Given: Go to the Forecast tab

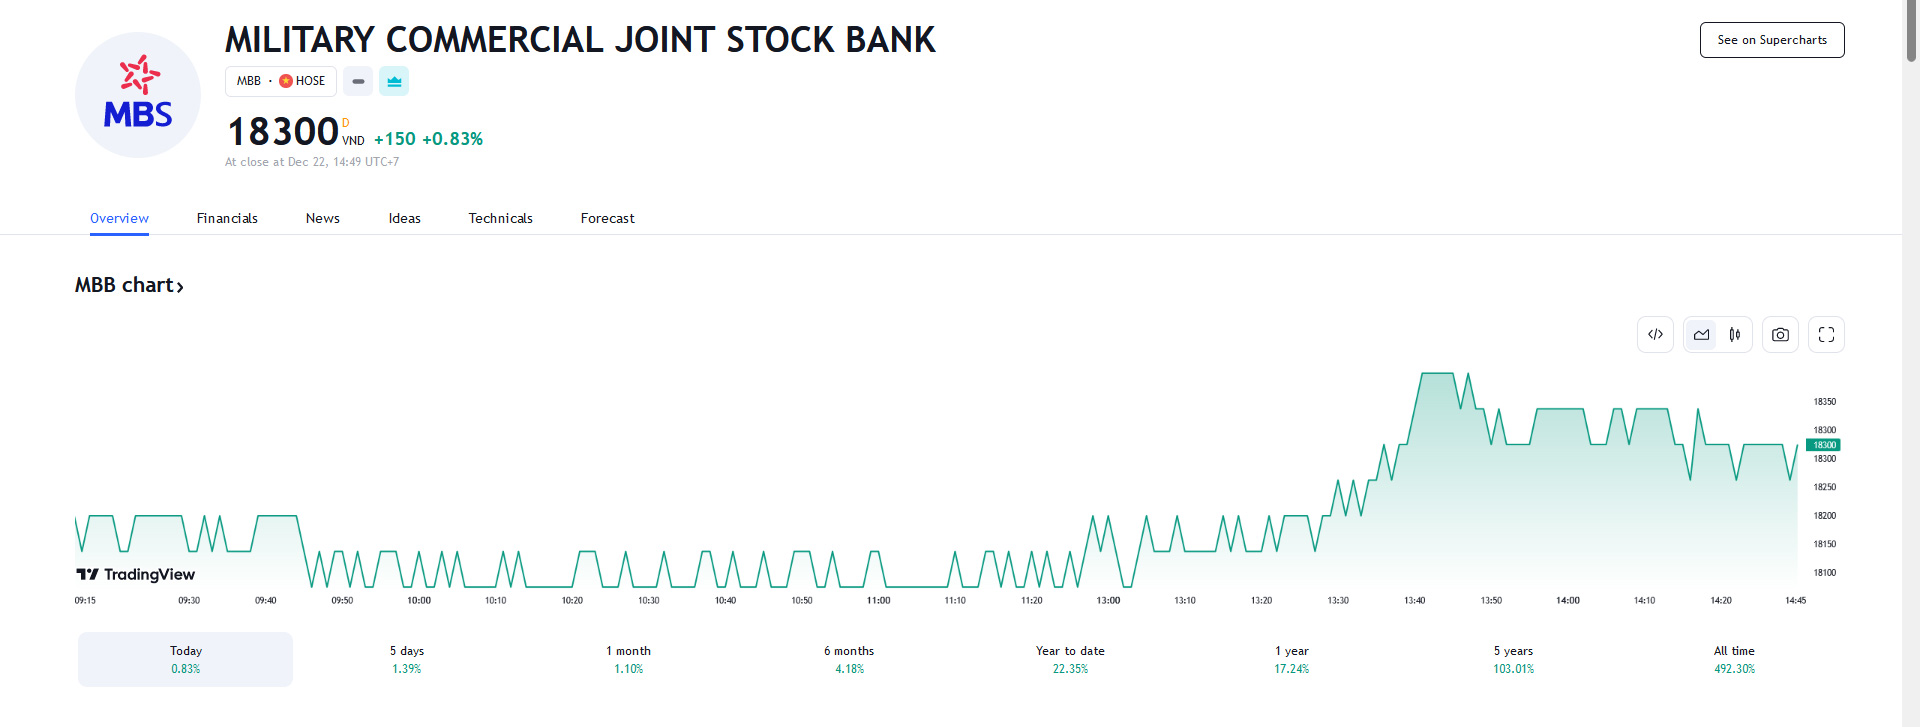Looking at the screenshot, I should pyautogui.click(x=607, y=218).
